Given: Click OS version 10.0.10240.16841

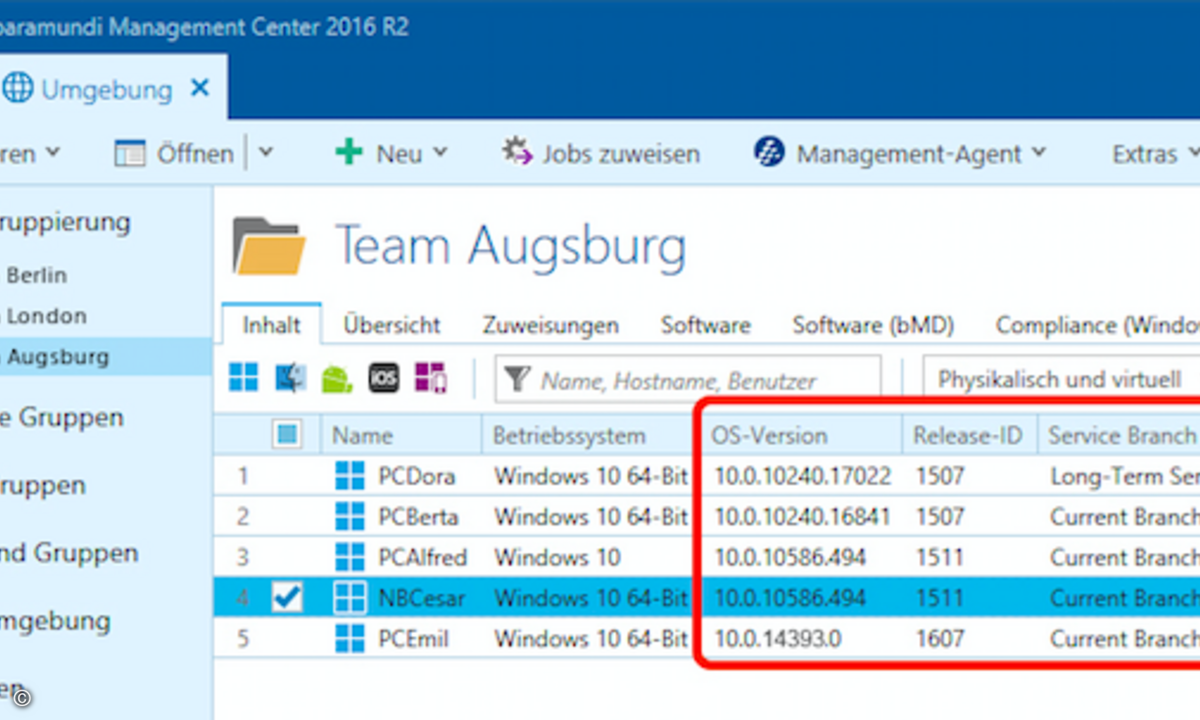Looking at the screenshot, I should (x=802, y=517).
